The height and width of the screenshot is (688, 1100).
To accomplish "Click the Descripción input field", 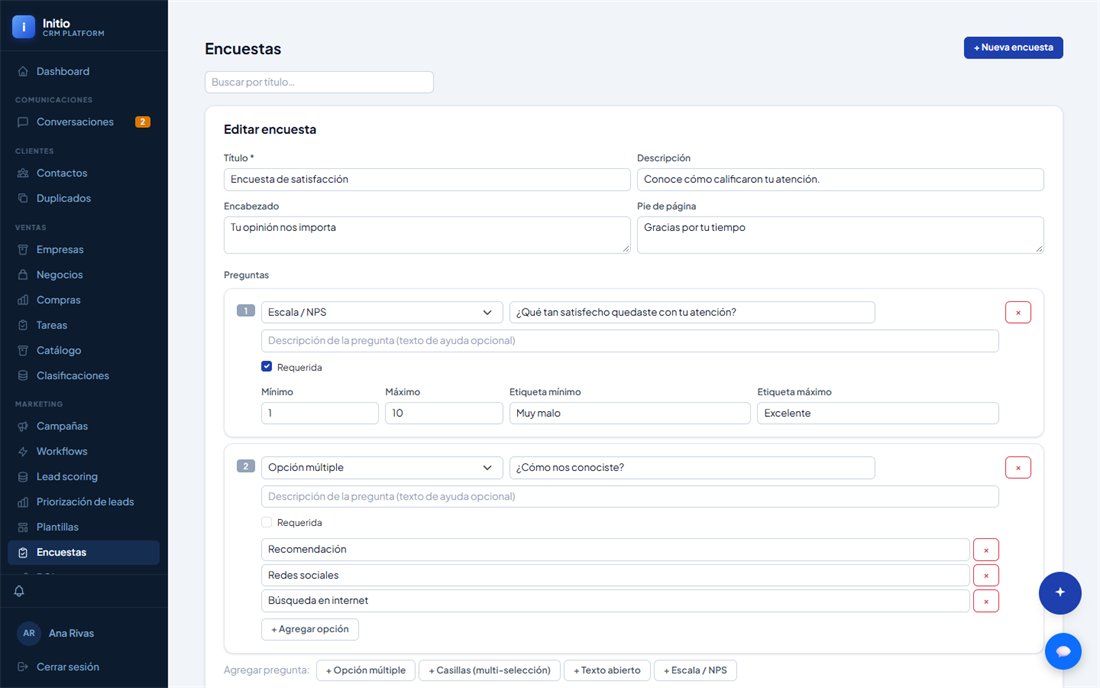I will [x=840, y=180].
